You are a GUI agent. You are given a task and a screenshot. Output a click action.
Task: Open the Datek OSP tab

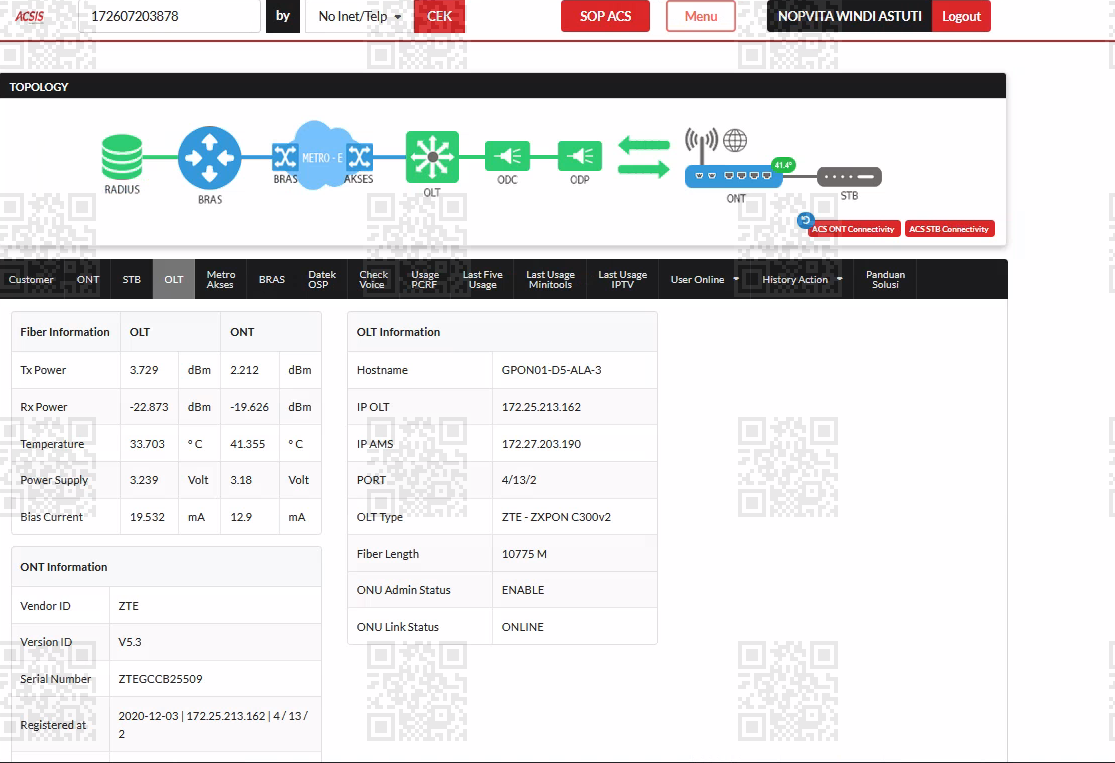tap(321, 279)
